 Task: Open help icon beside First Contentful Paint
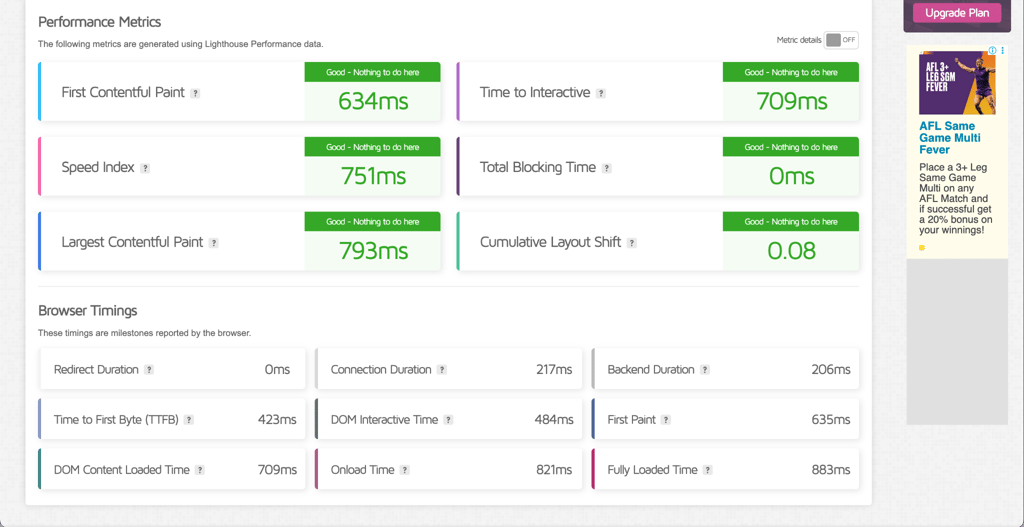[195, 93]
